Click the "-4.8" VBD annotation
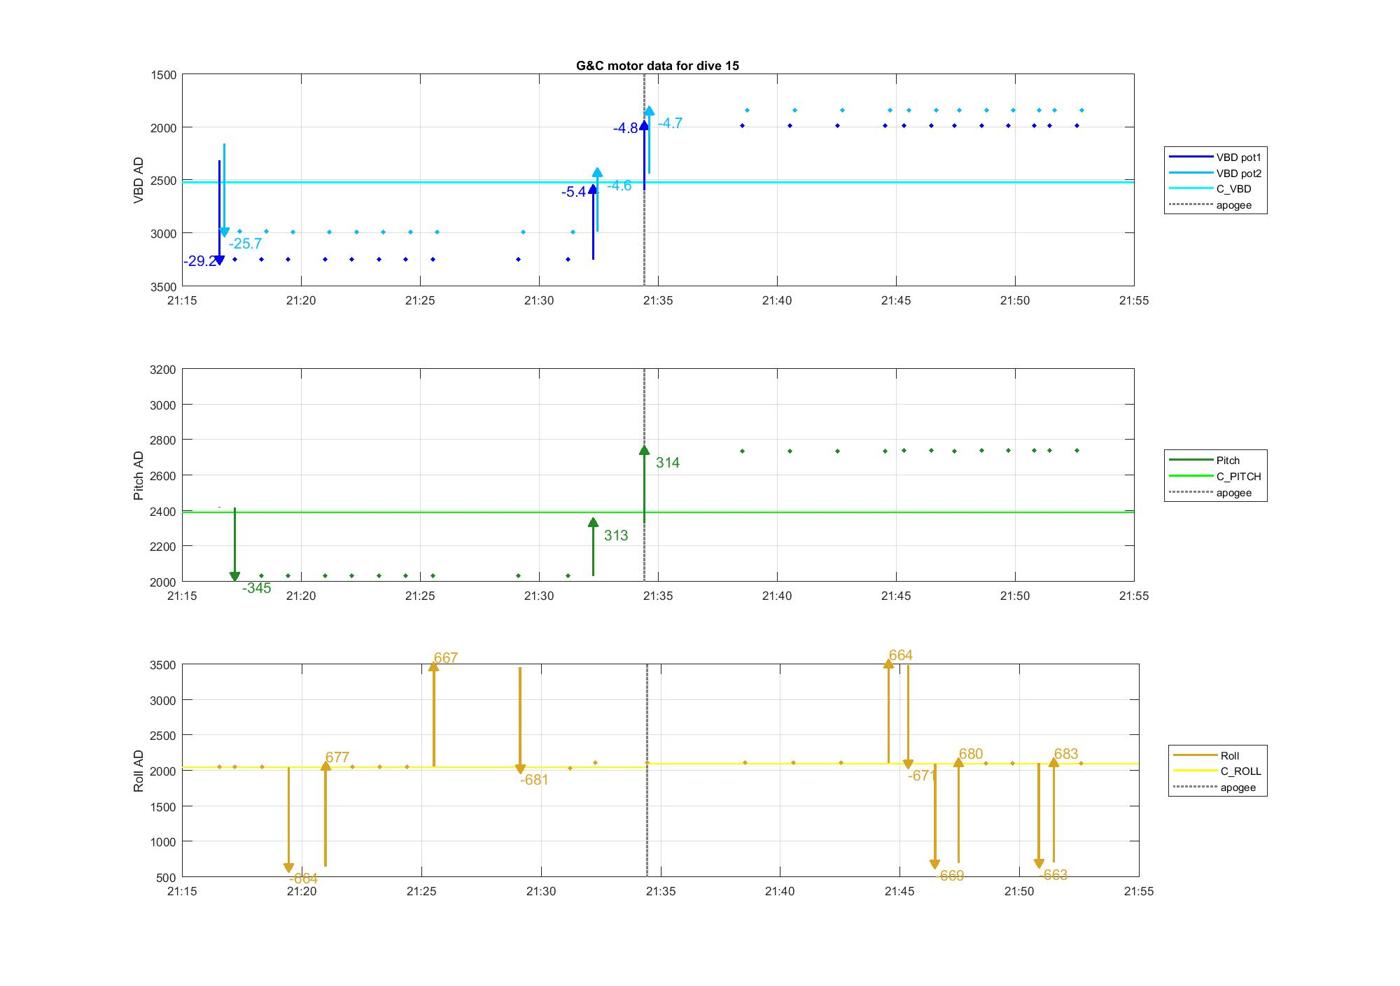Image resolution: width=1400 pixels, height=986 pixels. 626,128
